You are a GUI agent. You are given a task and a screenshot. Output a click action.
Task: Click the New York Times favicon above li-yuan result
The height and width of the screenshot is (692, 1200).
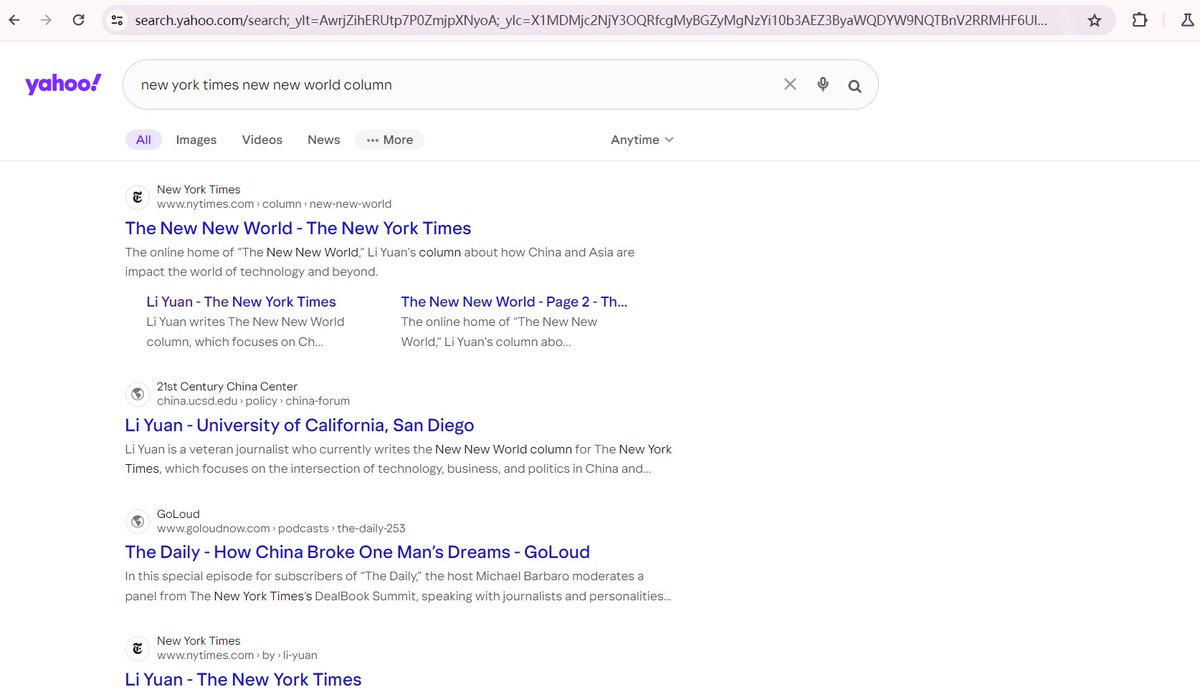click(137, 648)
